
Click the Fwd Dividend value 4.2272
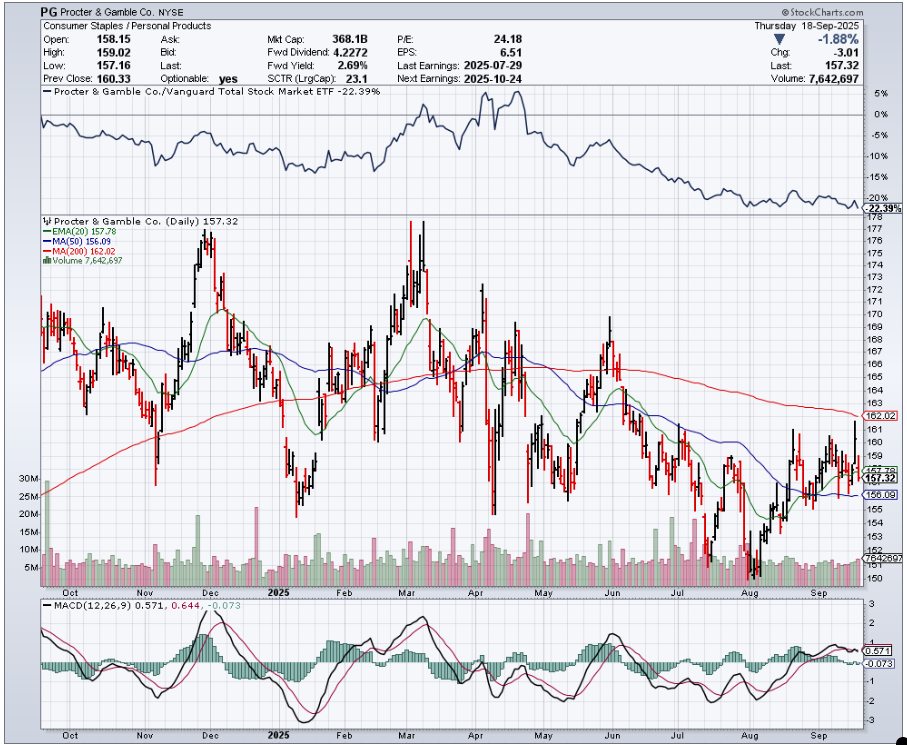pos(349,52)
